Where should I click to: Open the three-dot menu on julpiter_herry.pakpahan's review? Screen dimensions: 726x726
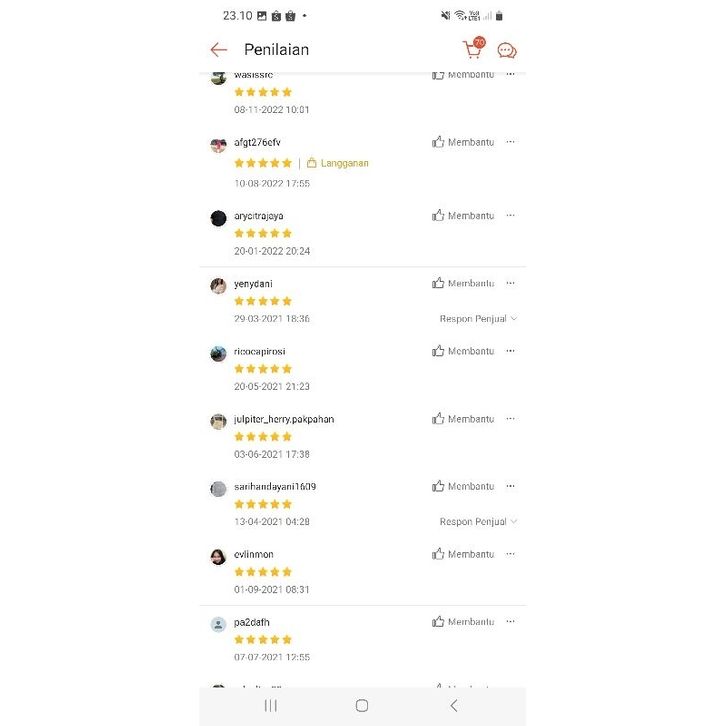pyautogui.click(x=510, y=419)
